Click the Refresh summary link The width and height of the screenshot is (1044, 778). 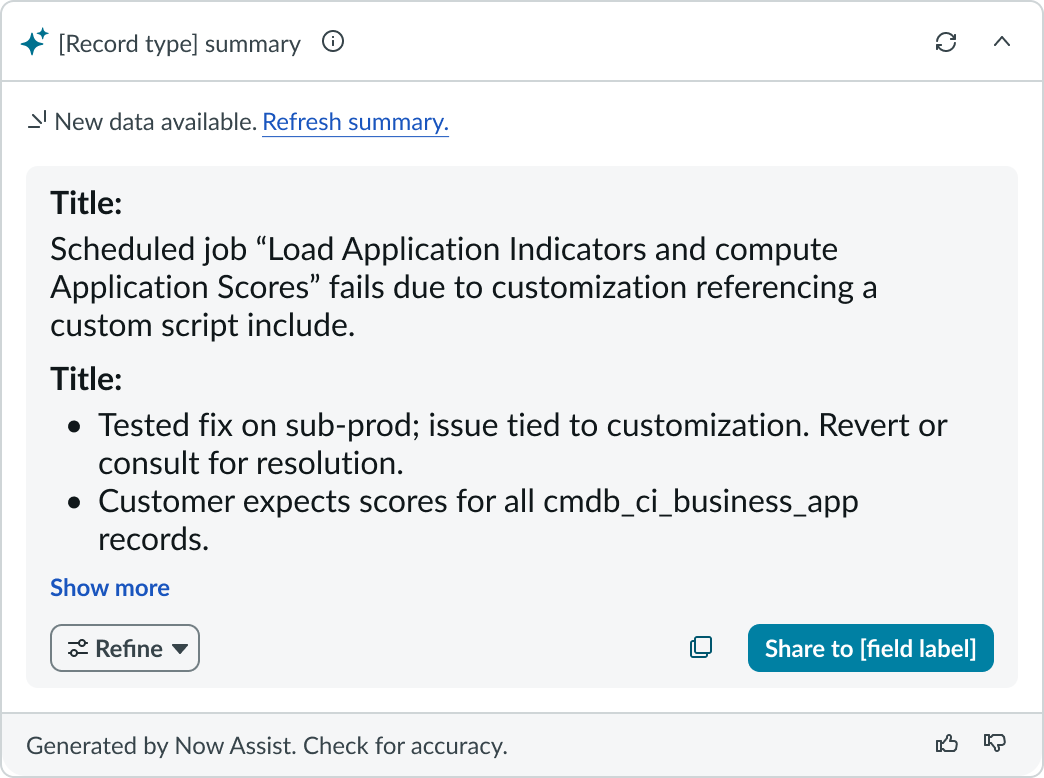(x=355, y=122)
